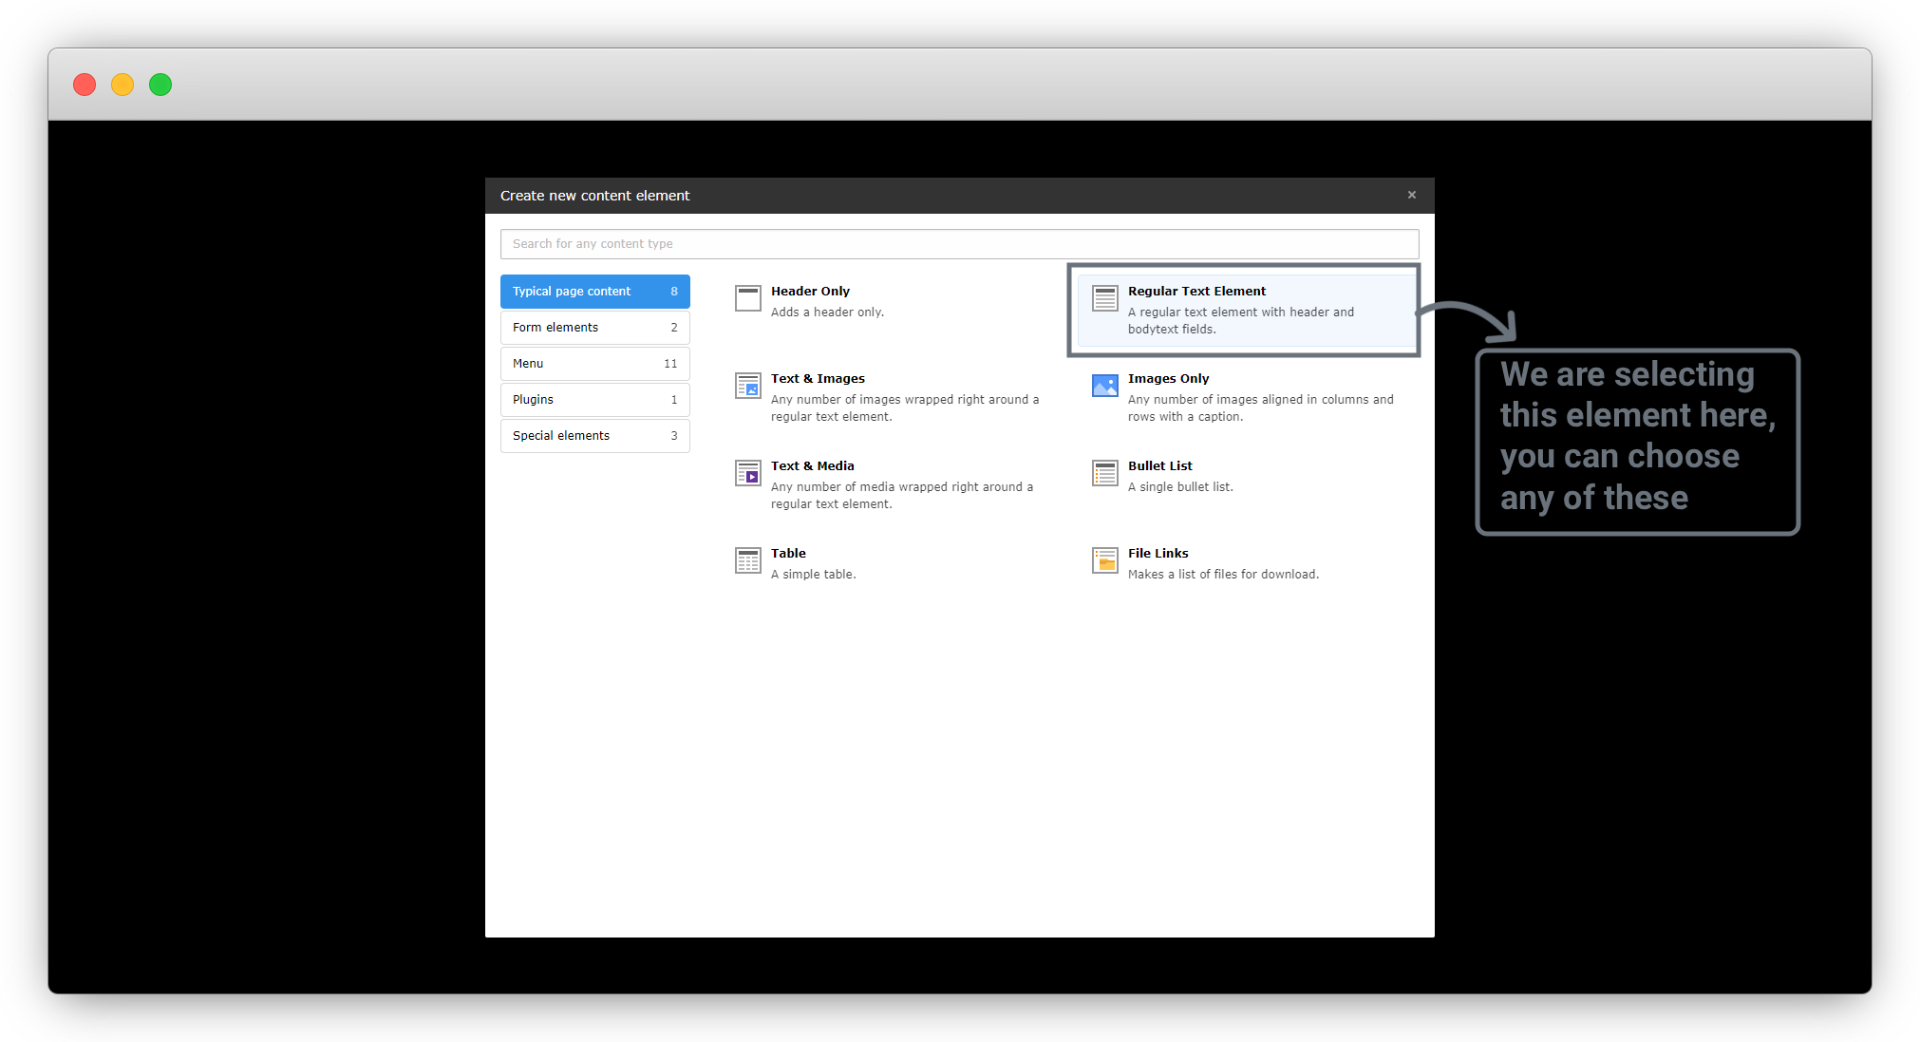Switch to the Form elements tab
This screenshot has height=1042, width=1920.
594,327
